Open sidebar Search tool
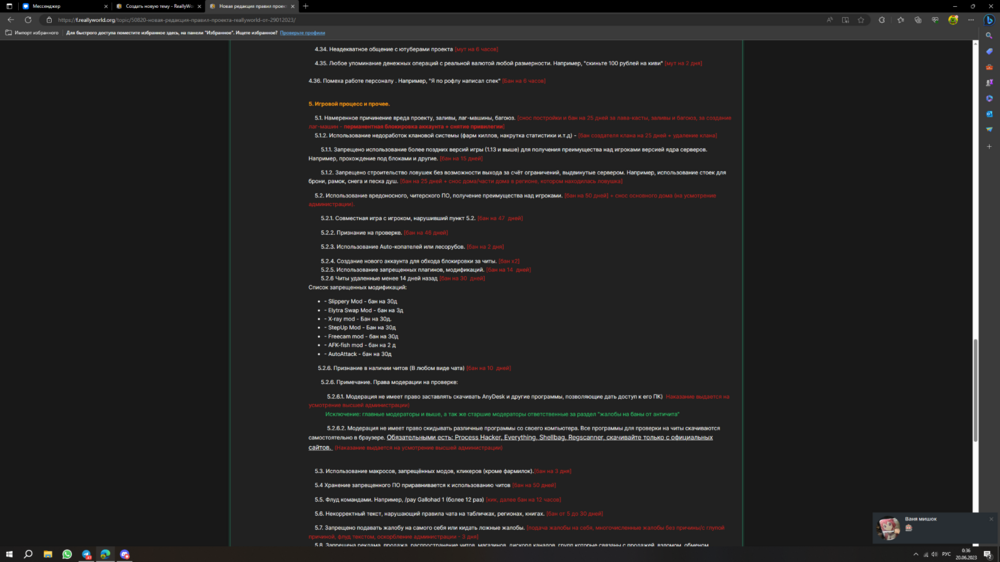 click(989, 36)
